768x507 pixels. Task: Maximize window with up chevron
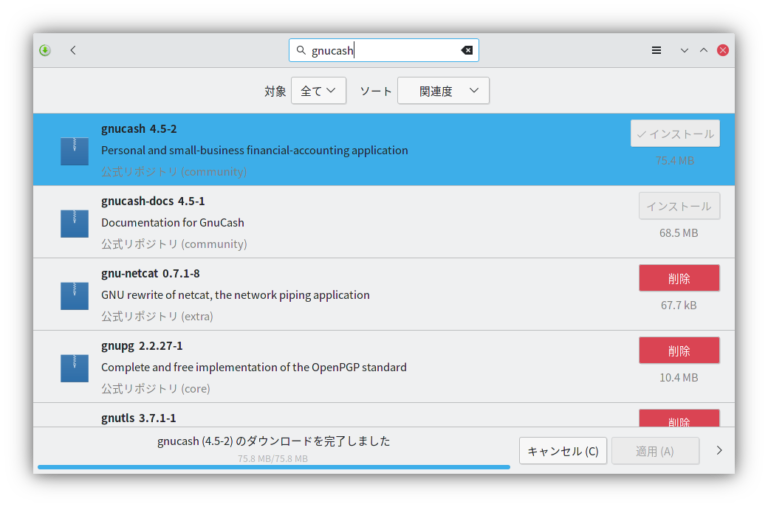703,50
